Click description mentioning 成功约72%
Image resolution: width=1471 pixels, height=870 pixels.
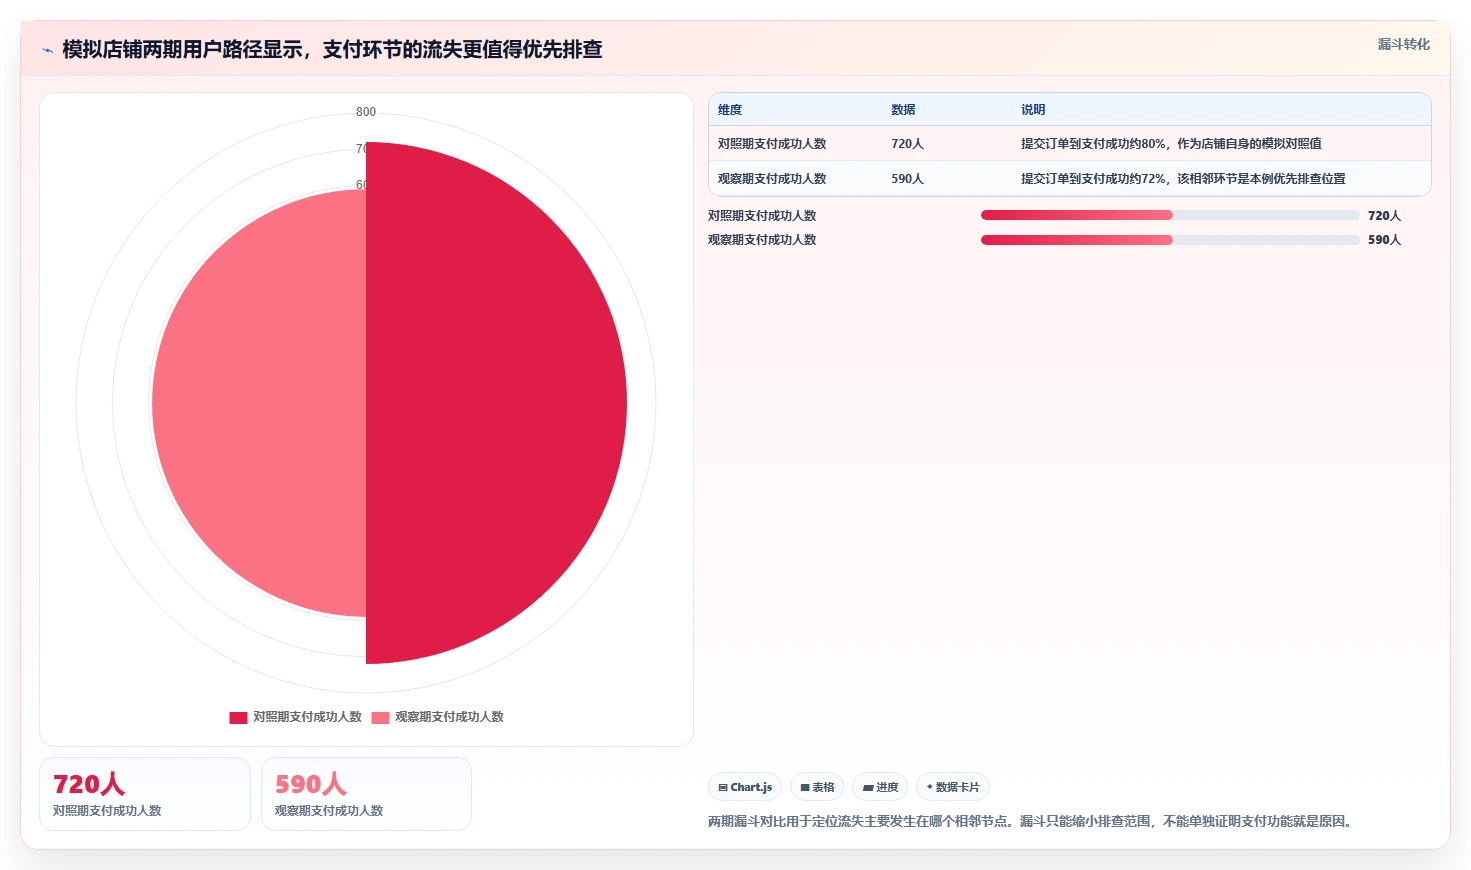1183,179
